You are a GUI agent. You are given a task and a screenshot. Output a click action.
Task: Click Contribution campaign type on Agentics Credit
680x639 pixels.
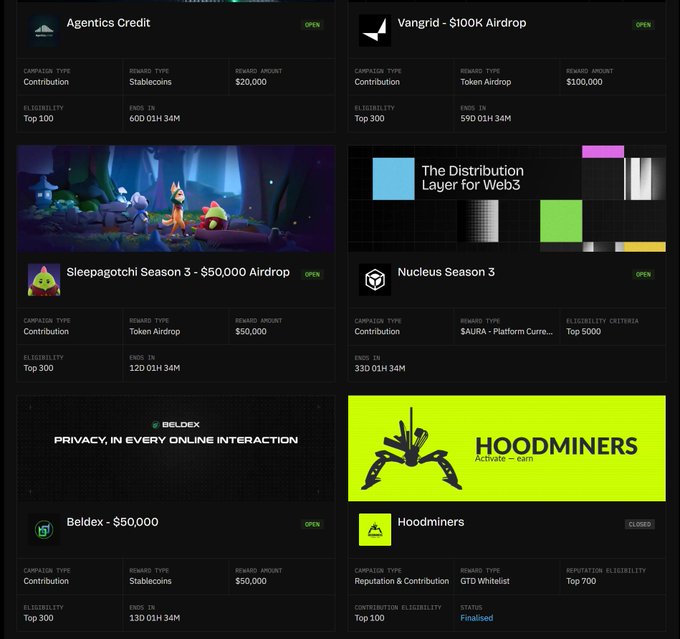tap(46, 82)
